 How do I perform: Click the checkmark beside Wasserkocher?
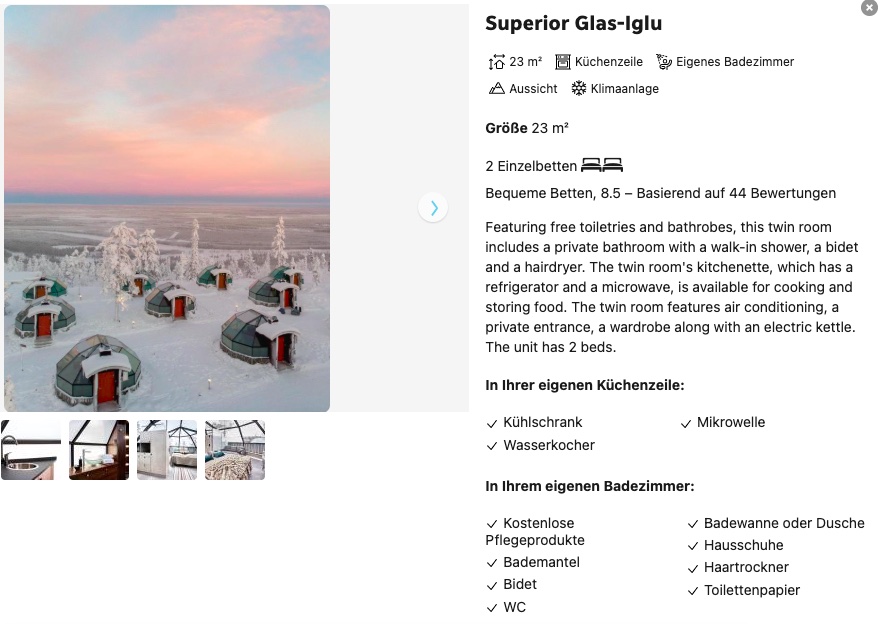tap(491, 445)
